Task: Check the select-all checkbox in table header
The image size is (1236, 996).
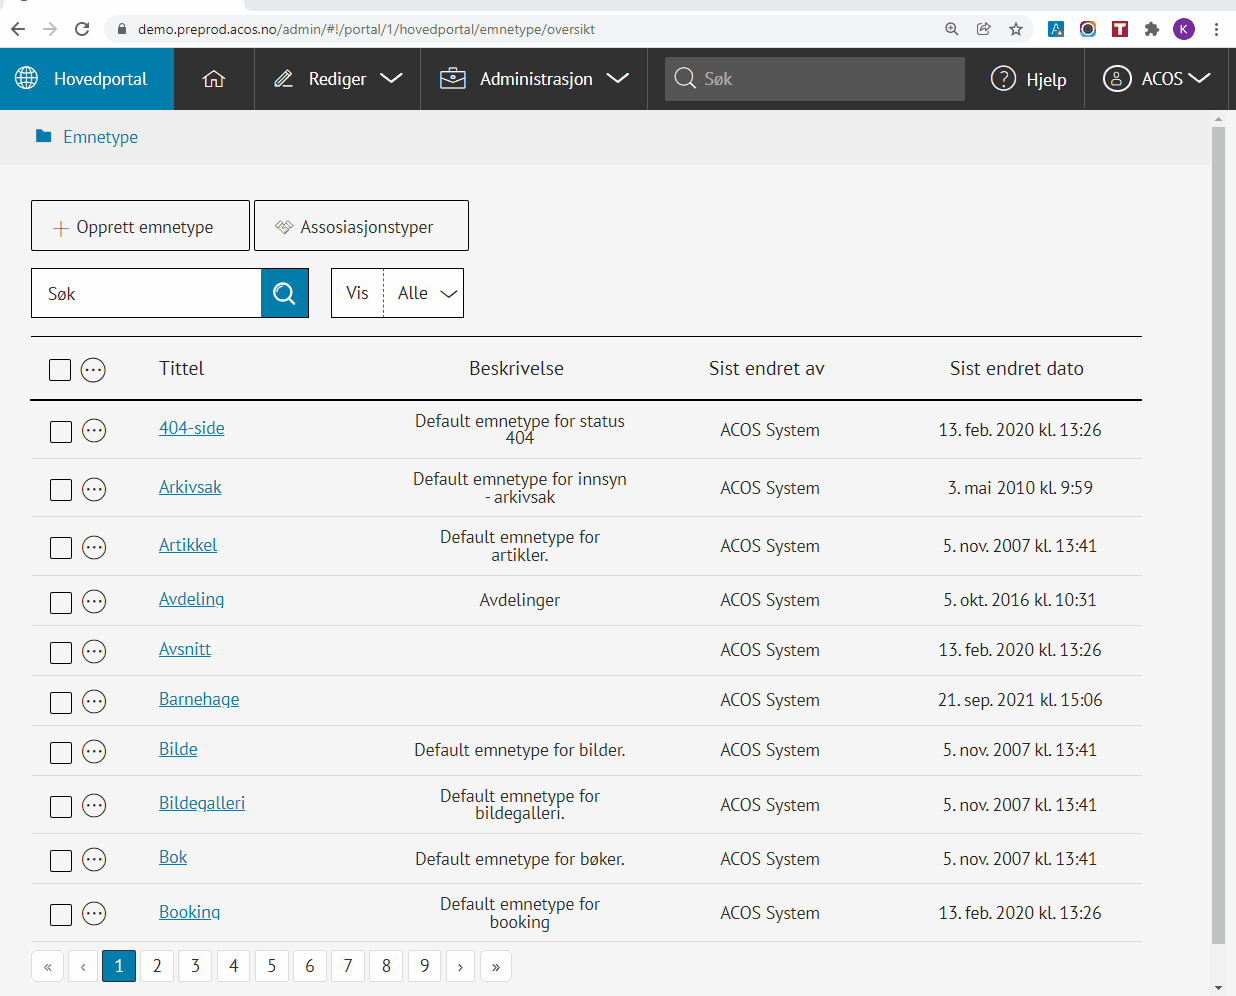Action: 60,370
